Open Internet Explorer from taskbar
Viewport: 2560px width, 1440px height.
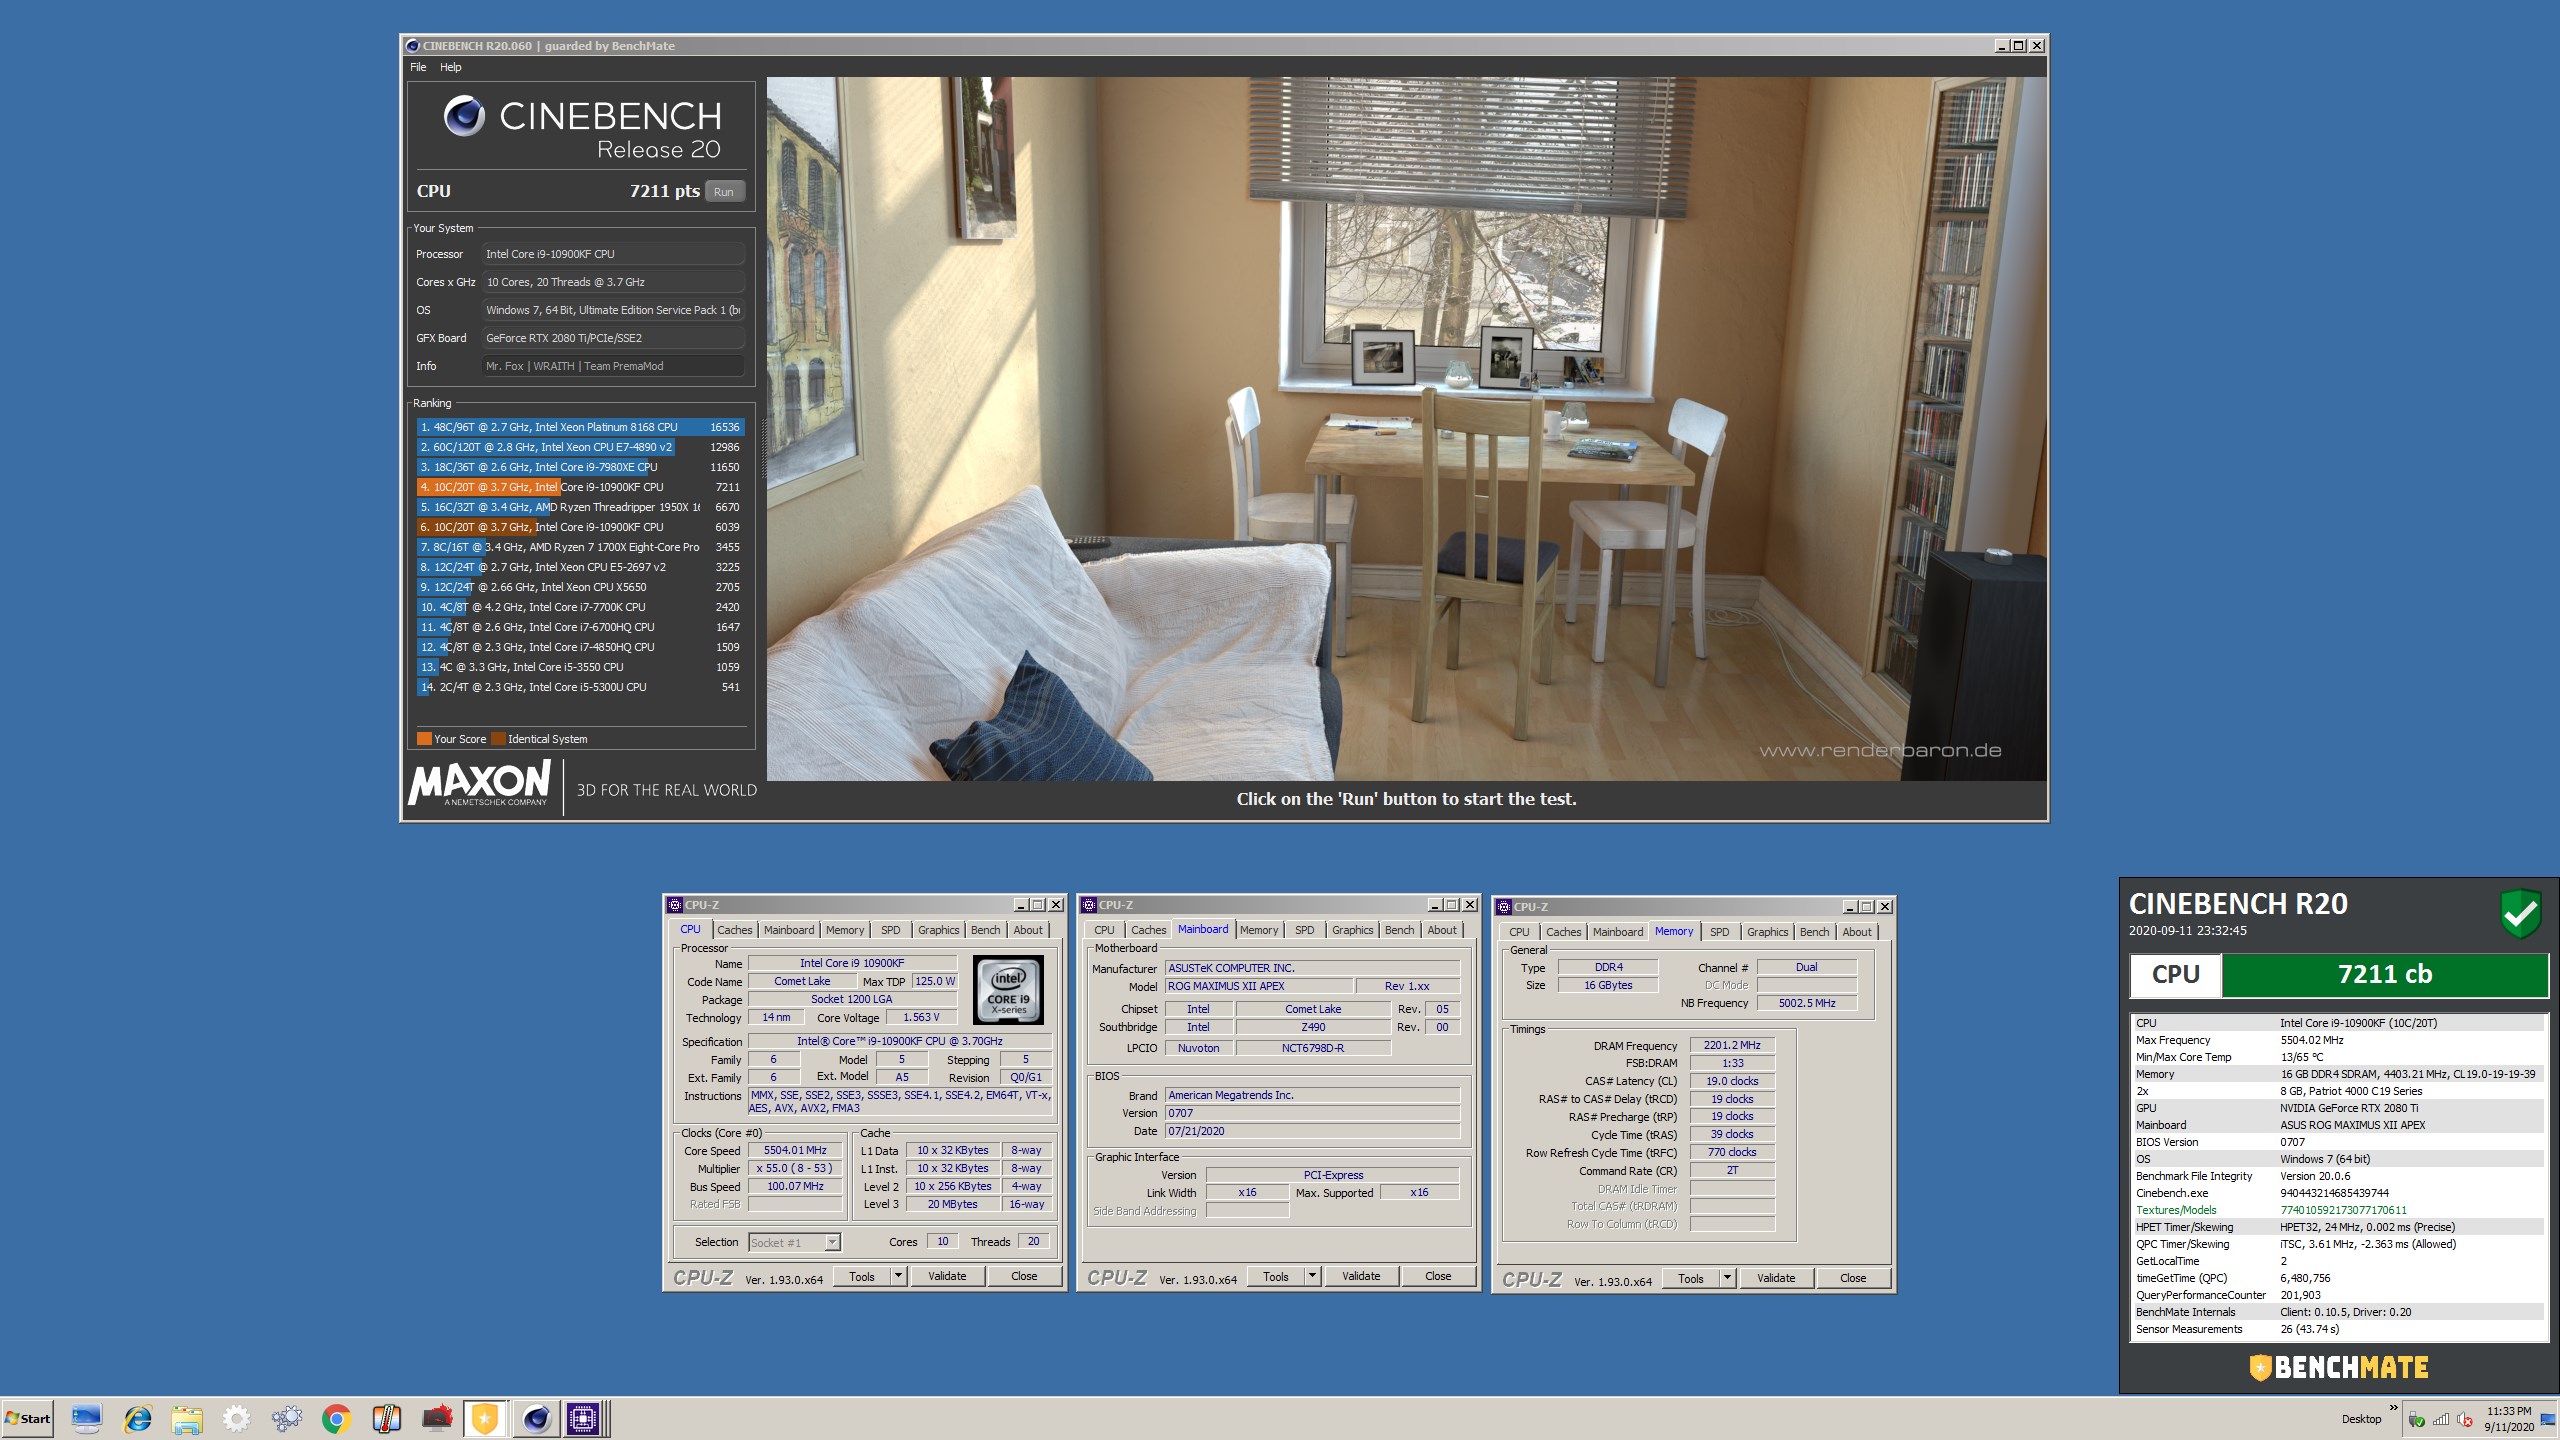click(137, 1418)
